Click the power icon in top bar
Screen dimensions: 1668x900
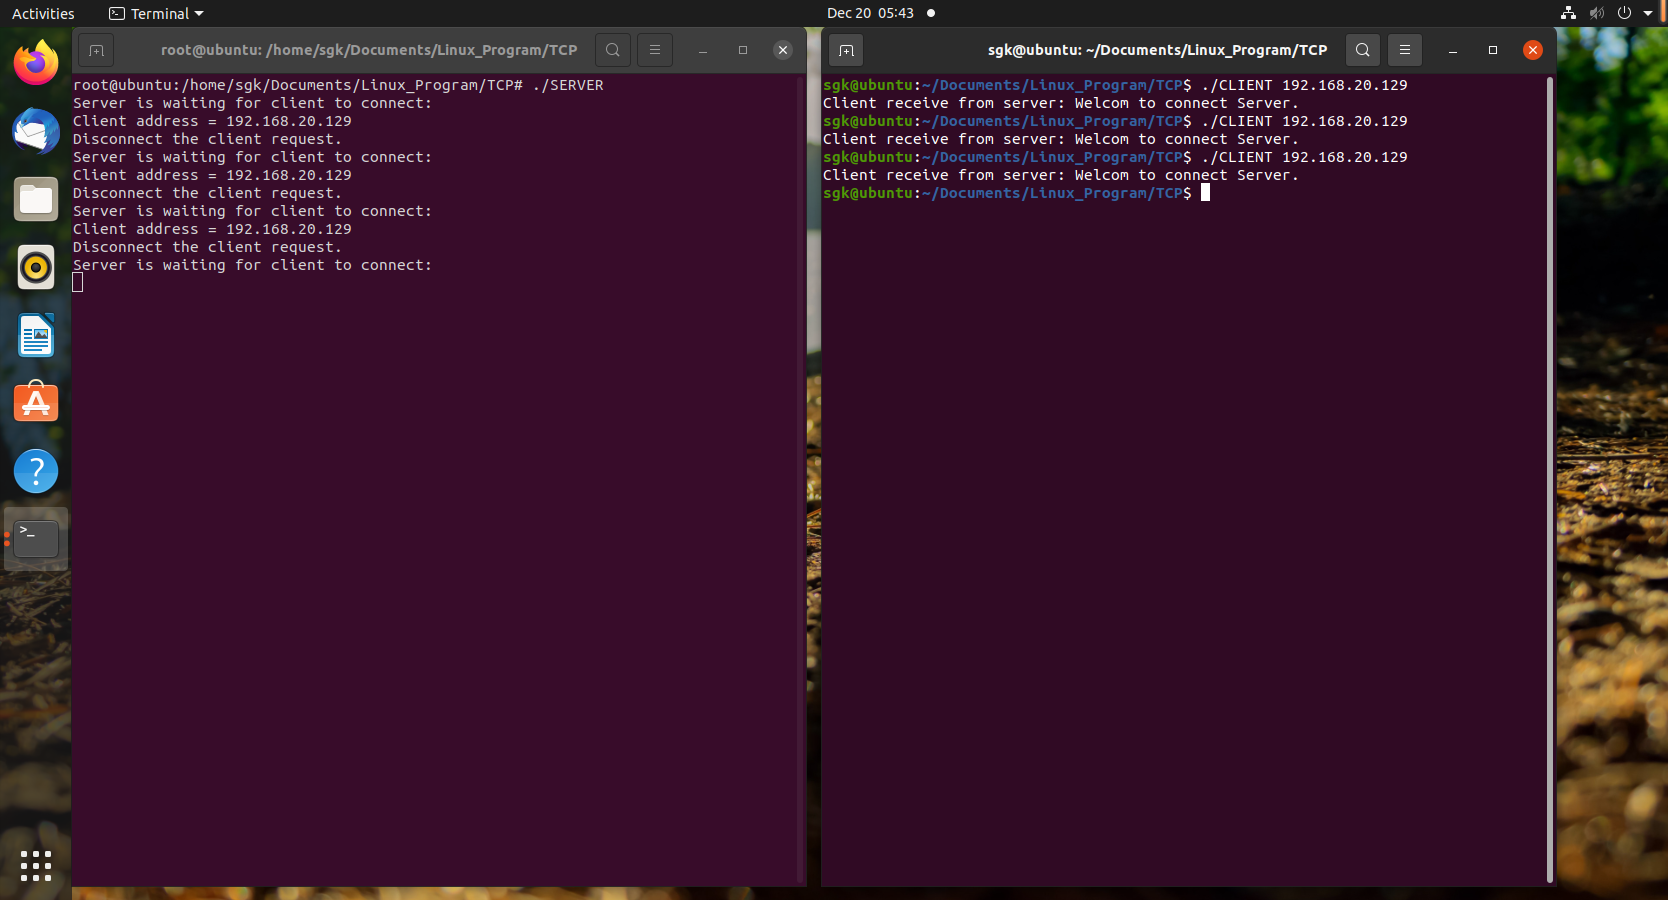(x=1624, y=13)
